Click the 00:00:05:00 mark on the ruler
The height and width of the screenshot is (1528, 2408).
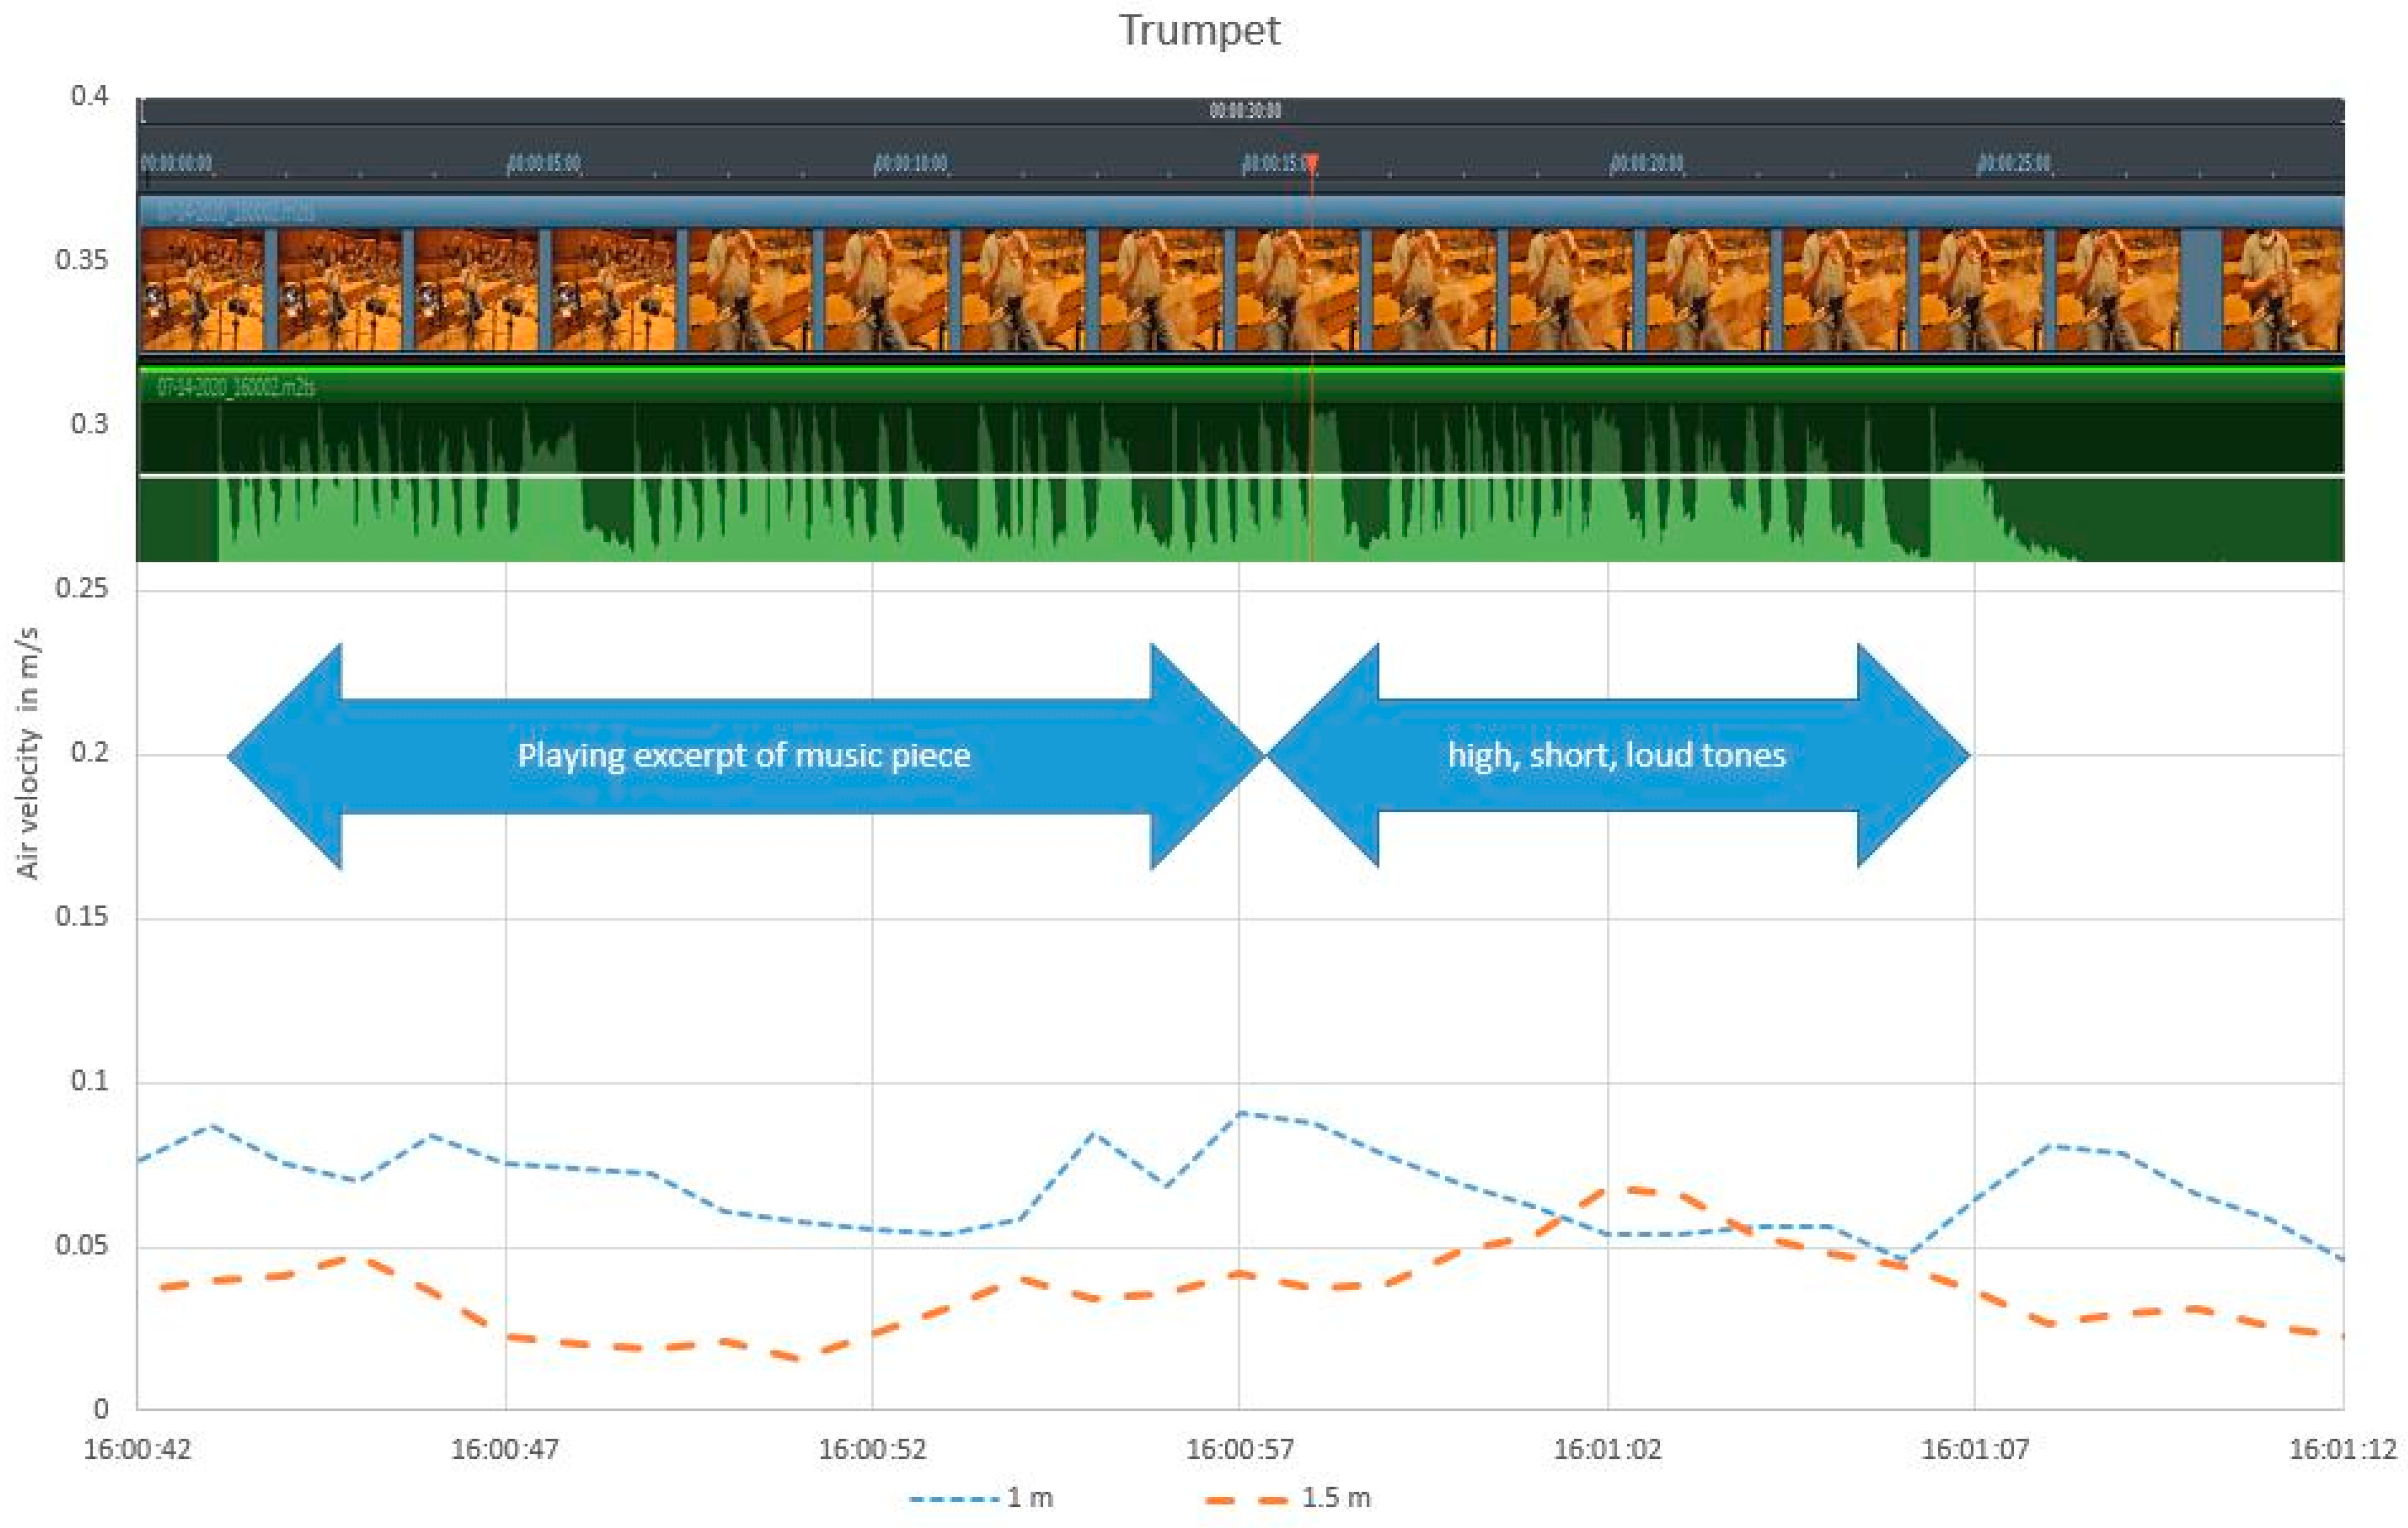click(x=544, y=163)
